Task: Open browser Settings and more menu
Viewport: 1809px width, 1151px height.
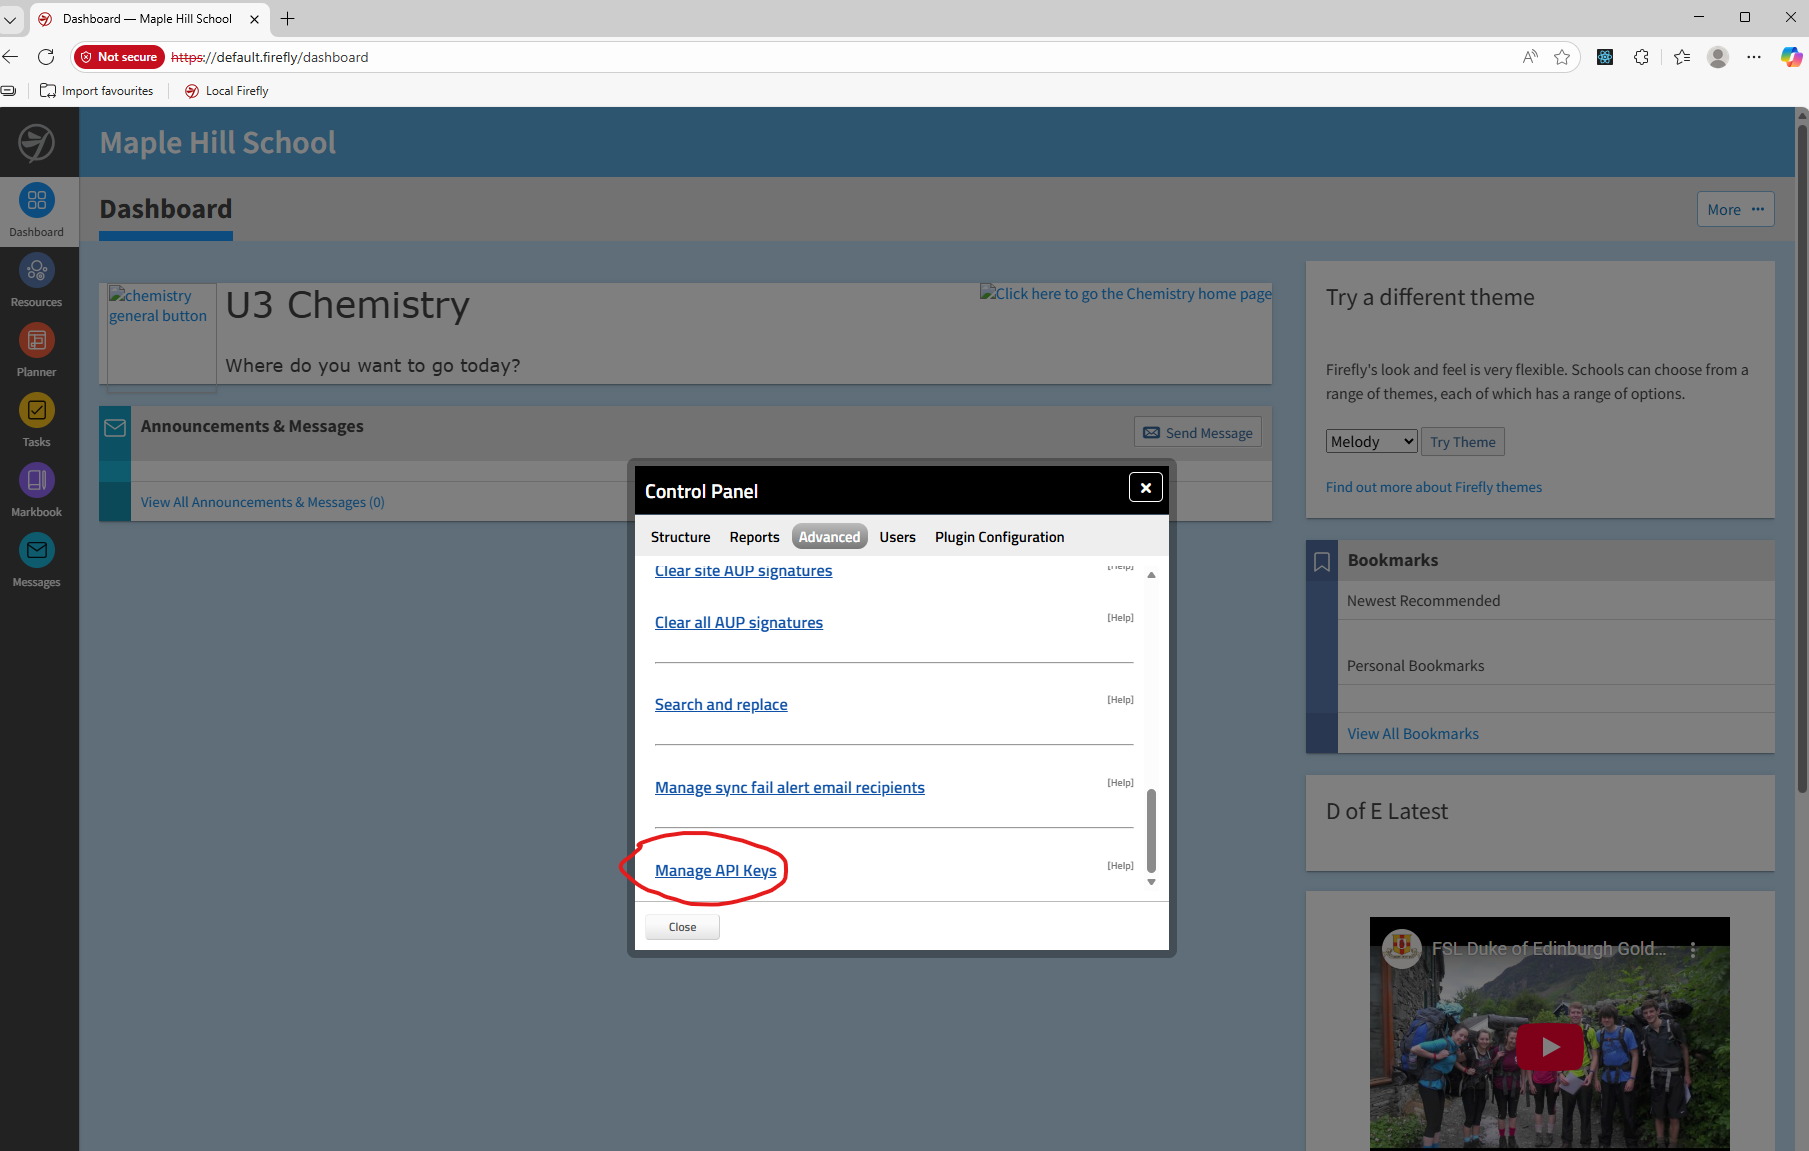Action: pos(1754,57)
